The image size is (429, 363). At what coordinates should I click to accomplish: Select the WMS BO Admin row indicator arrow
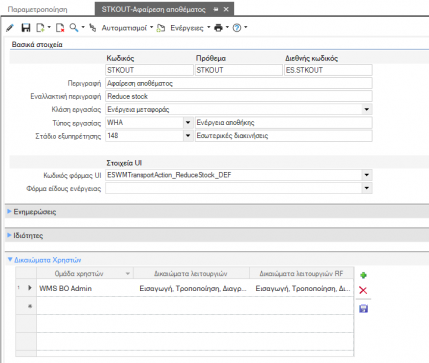[x=30, y=288]
